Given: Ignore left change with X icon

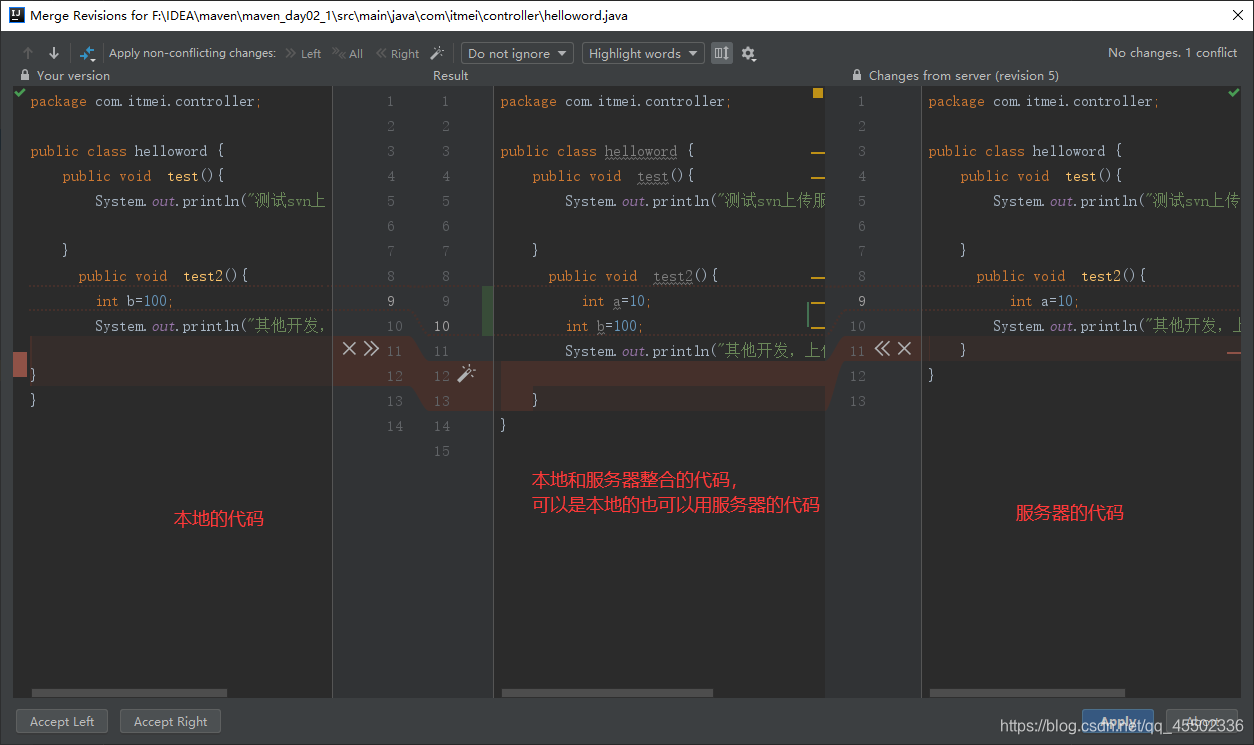Looking at the screenshot, I should (349, 348).
